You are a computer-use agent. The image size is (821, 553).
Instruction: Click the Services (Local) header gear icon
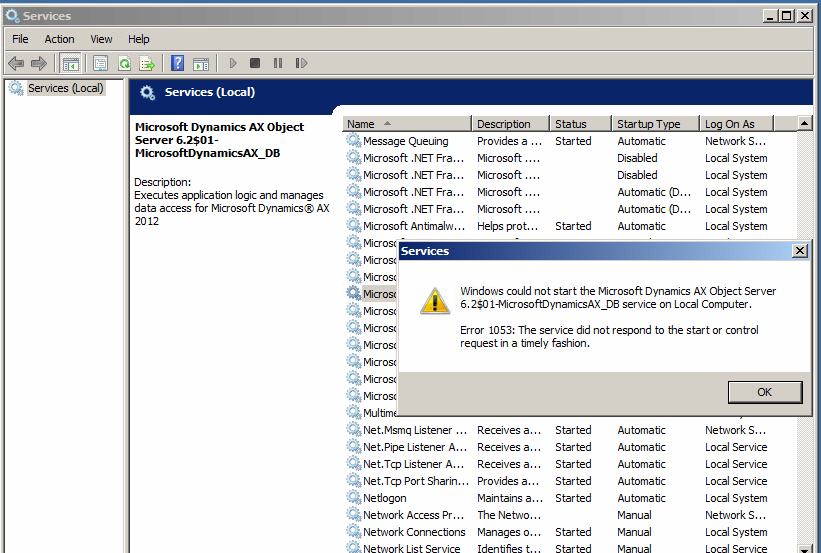coord(147,93)
